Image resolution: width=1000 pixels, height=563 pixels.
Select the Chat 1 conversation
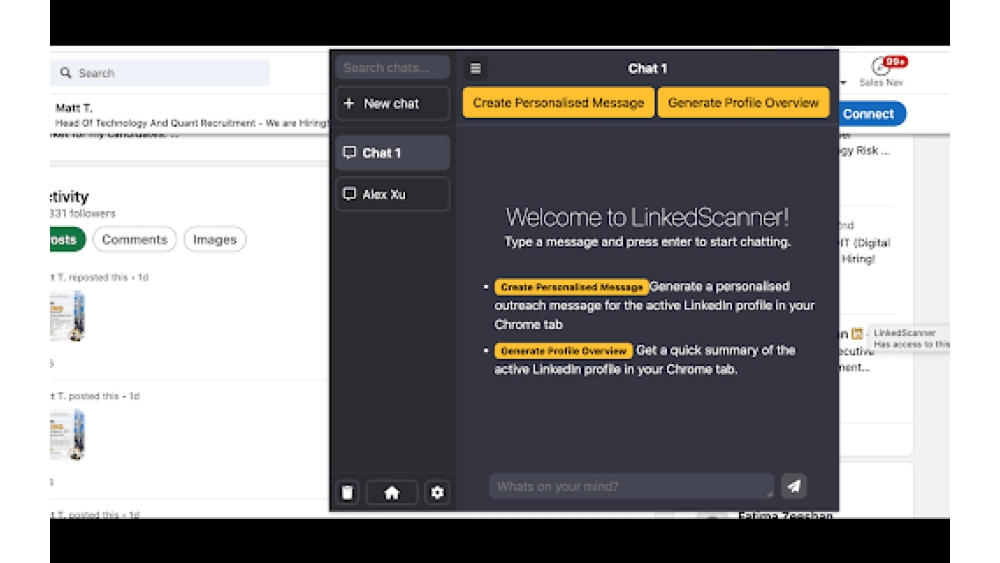pos(392,152)
